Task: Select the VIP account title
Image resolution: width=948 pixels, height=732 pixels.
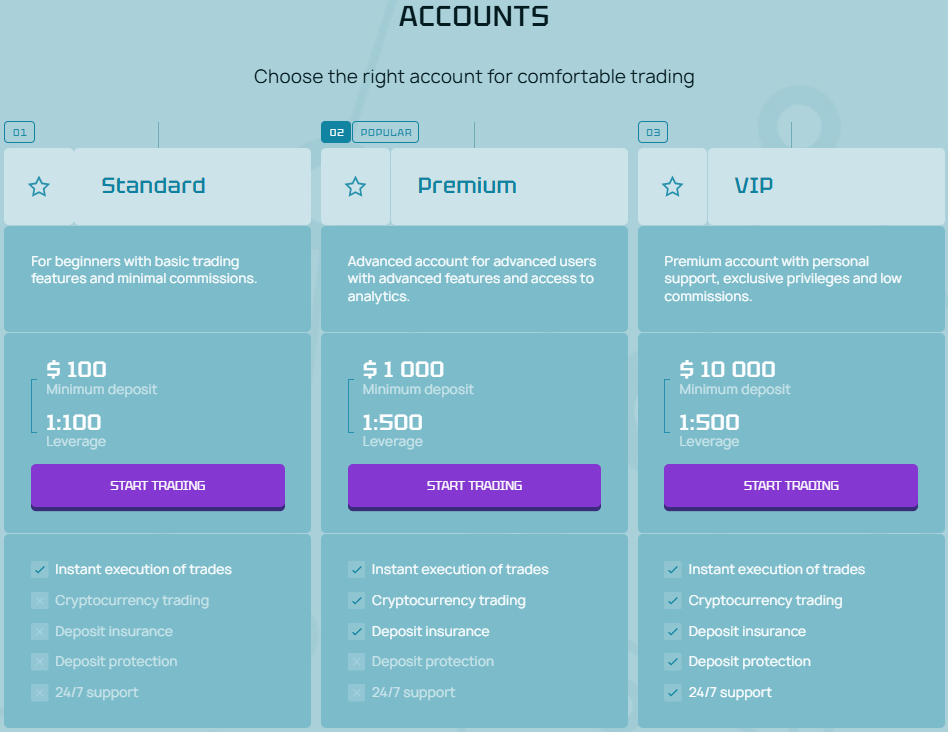Action: [753, 186]
